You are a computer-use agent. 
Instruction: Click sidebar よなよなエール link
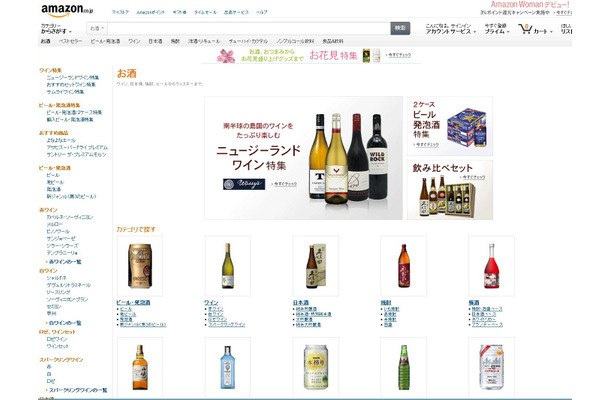[x=61, y=140]
